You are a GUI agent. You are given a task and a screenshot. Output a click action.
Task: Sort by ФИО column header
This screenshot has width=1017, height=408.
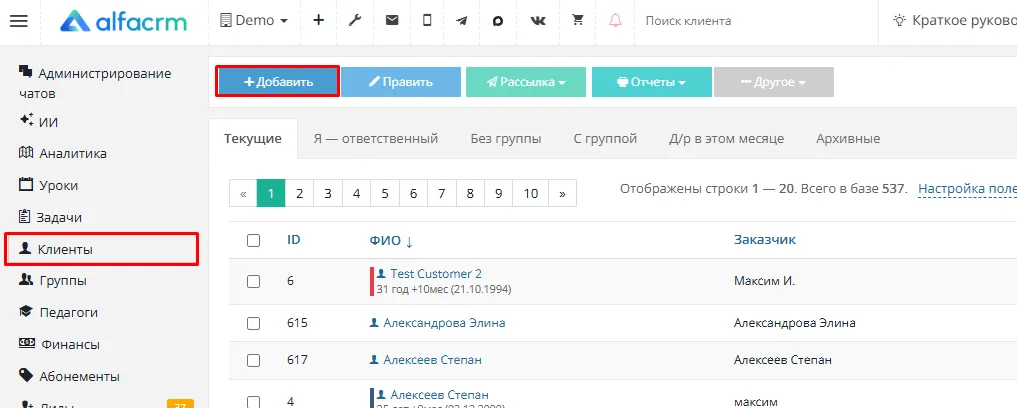click(391, 241)
